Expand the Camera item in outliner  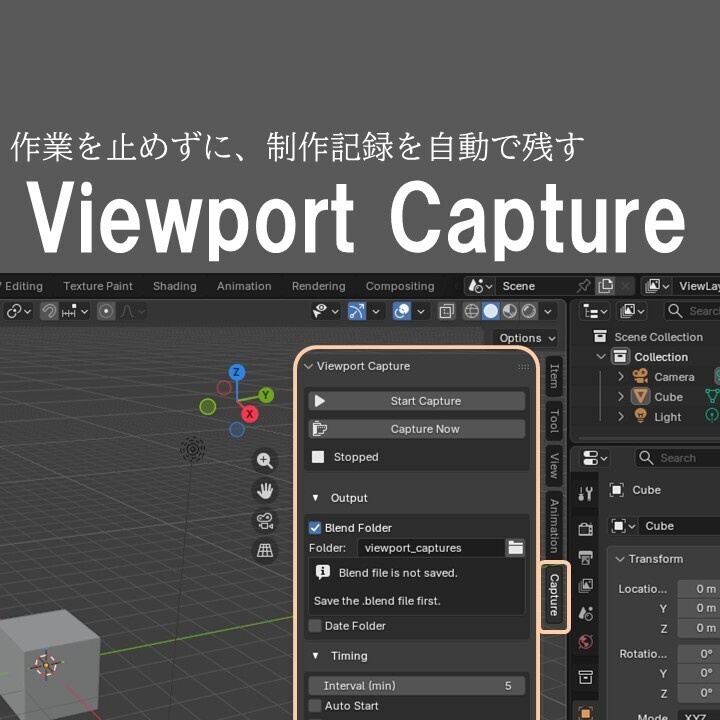pyautogui.click(x=621, y=377)
